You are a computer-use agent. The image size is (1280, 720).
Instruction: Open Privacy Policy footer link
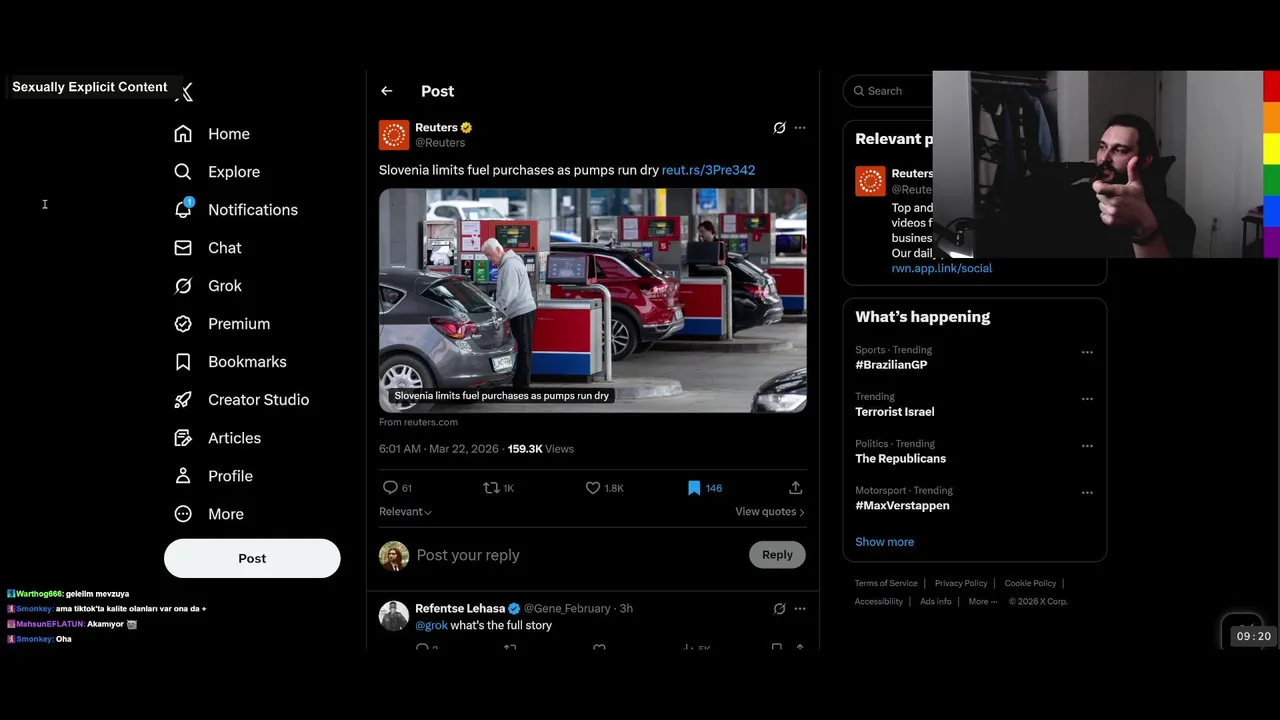(x=961, y=583)
